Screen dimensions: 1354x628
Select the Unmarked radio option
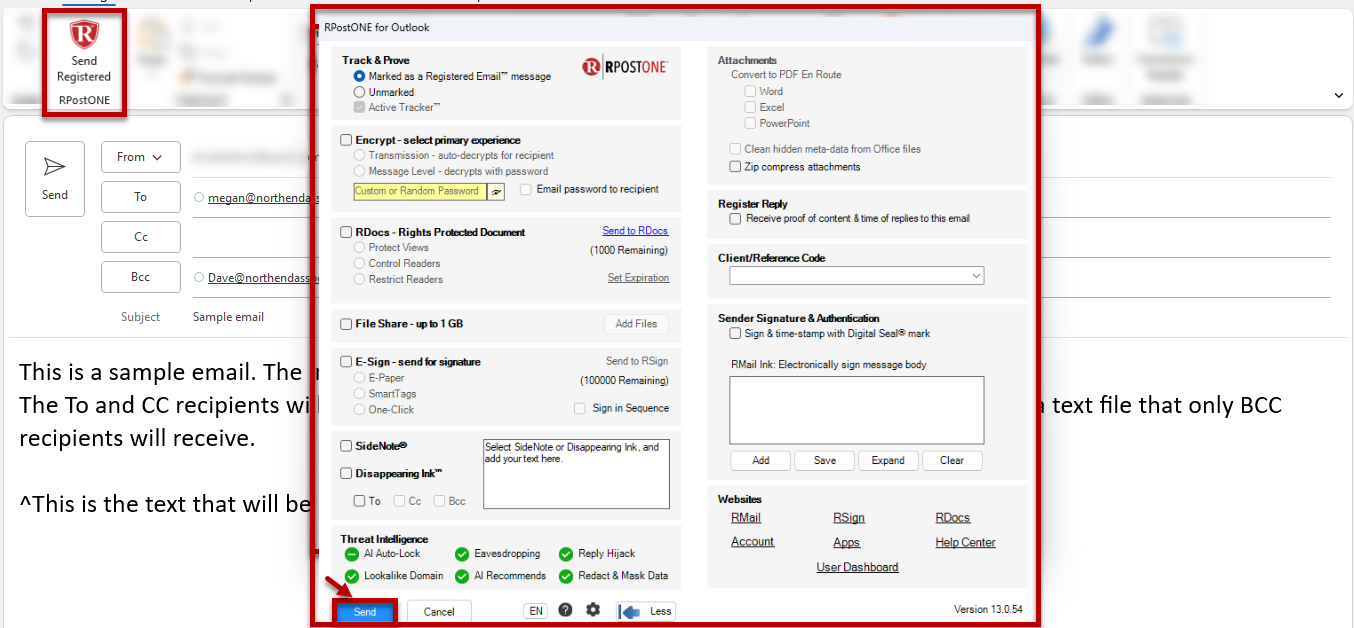(359, 92)
